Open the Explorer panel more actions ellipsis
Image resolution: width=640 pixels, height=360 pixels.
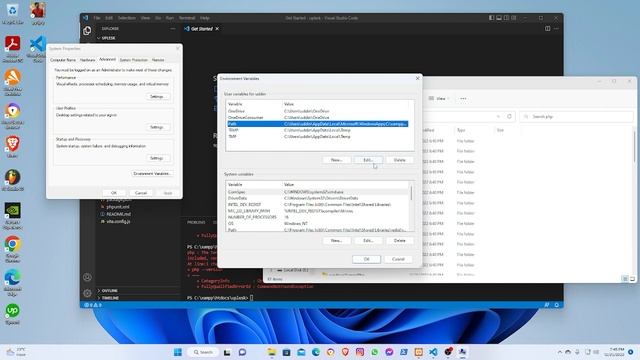[x=173, y=29]
